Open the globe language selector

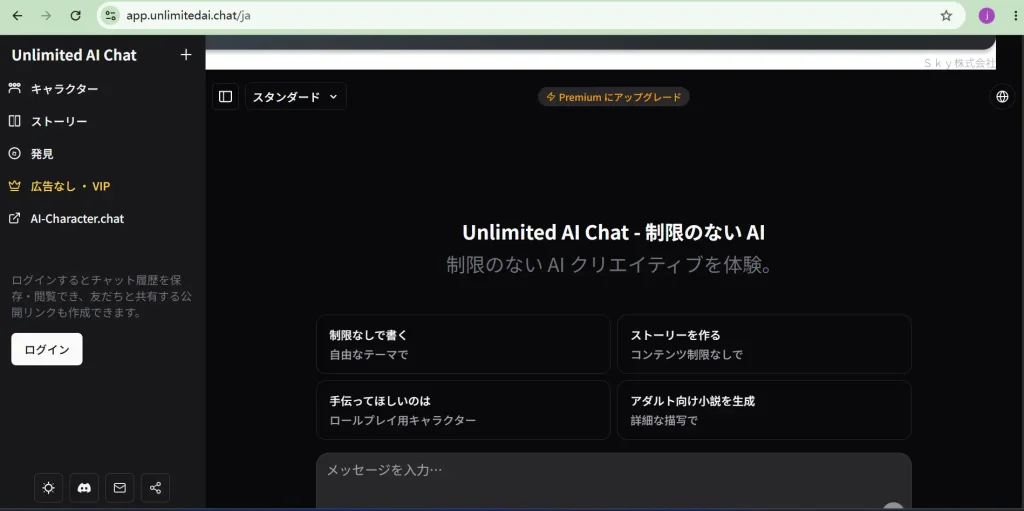(x=1002, y=97)
